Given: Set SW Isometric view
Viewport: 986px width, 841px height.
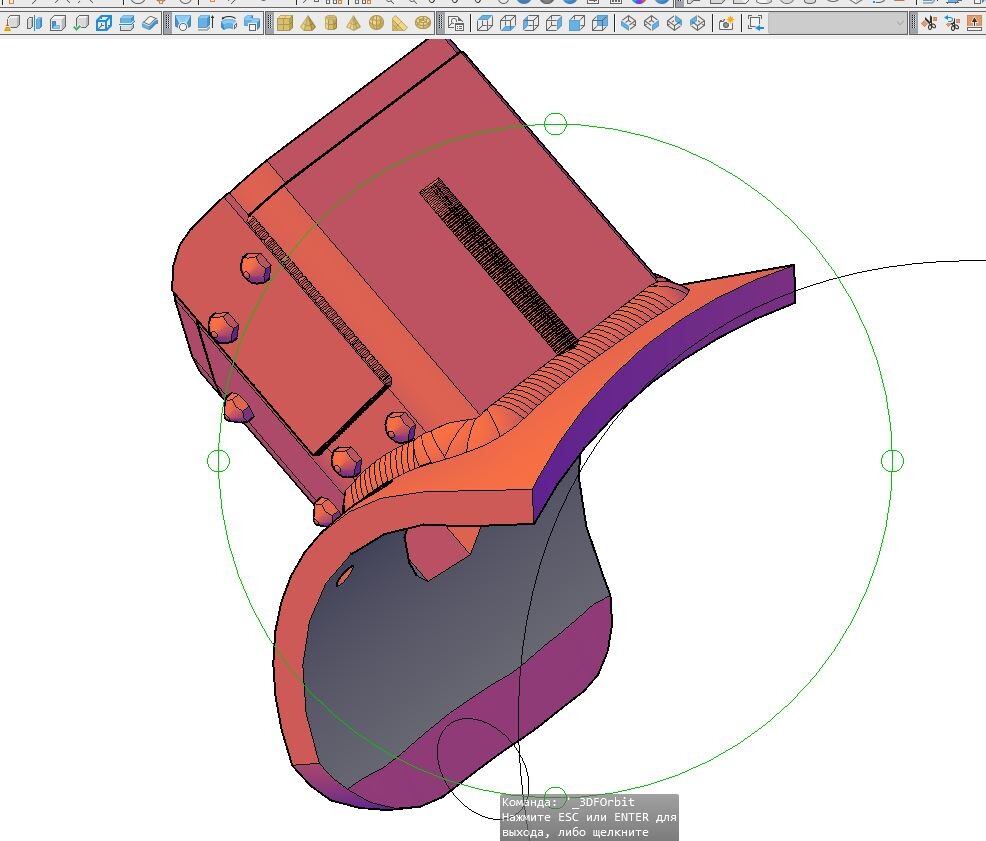Looking at the screenshot, I should 629,23.
